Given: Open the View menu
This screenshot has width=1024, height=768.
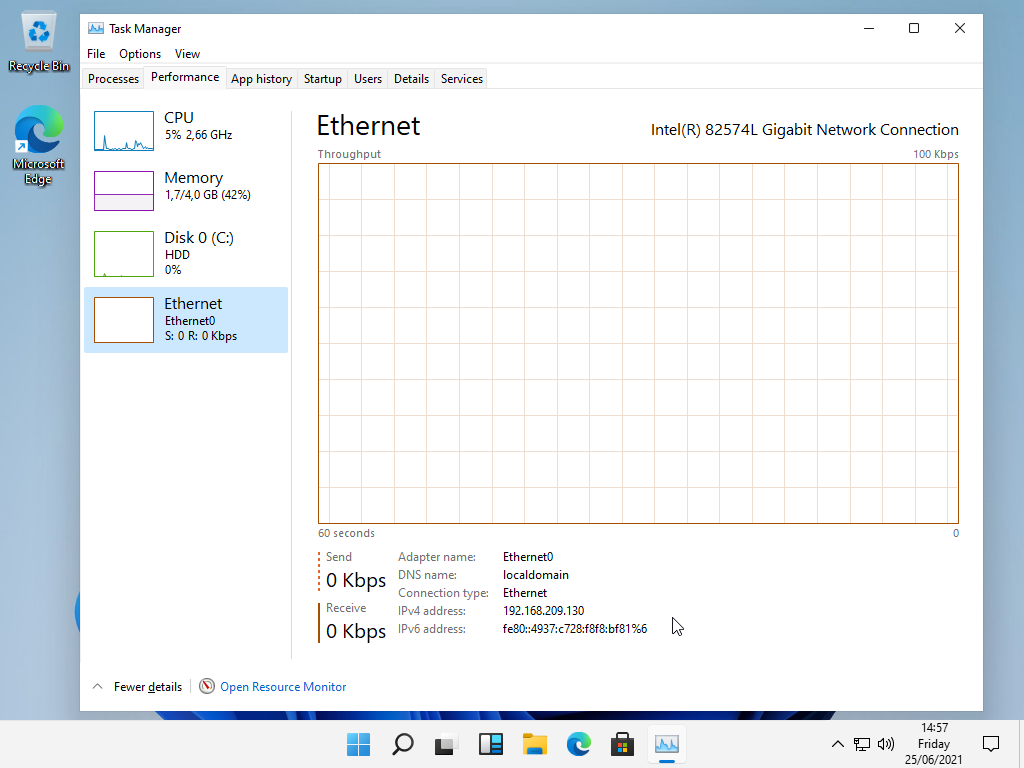Looking at the screenshot, I should 187,54.
